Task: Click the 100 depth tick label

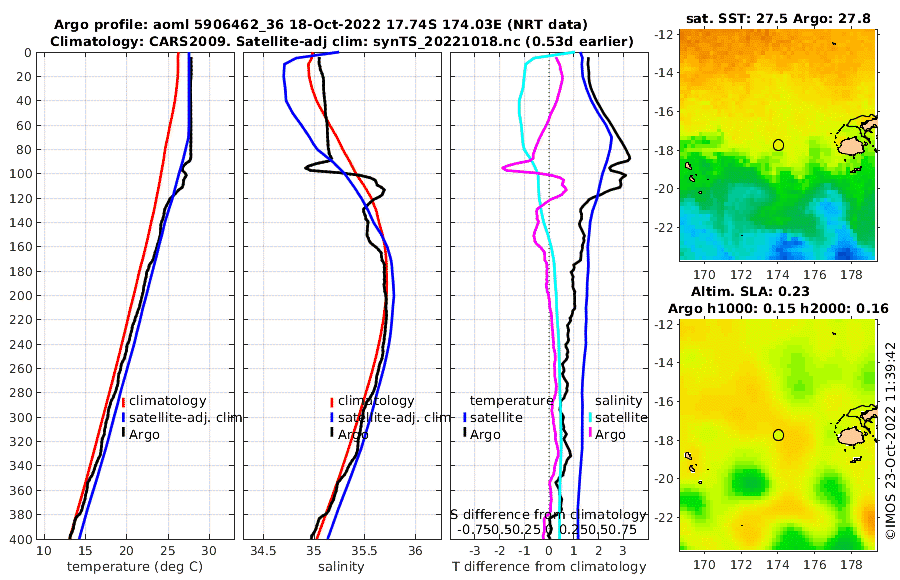Action: [21, 174]
